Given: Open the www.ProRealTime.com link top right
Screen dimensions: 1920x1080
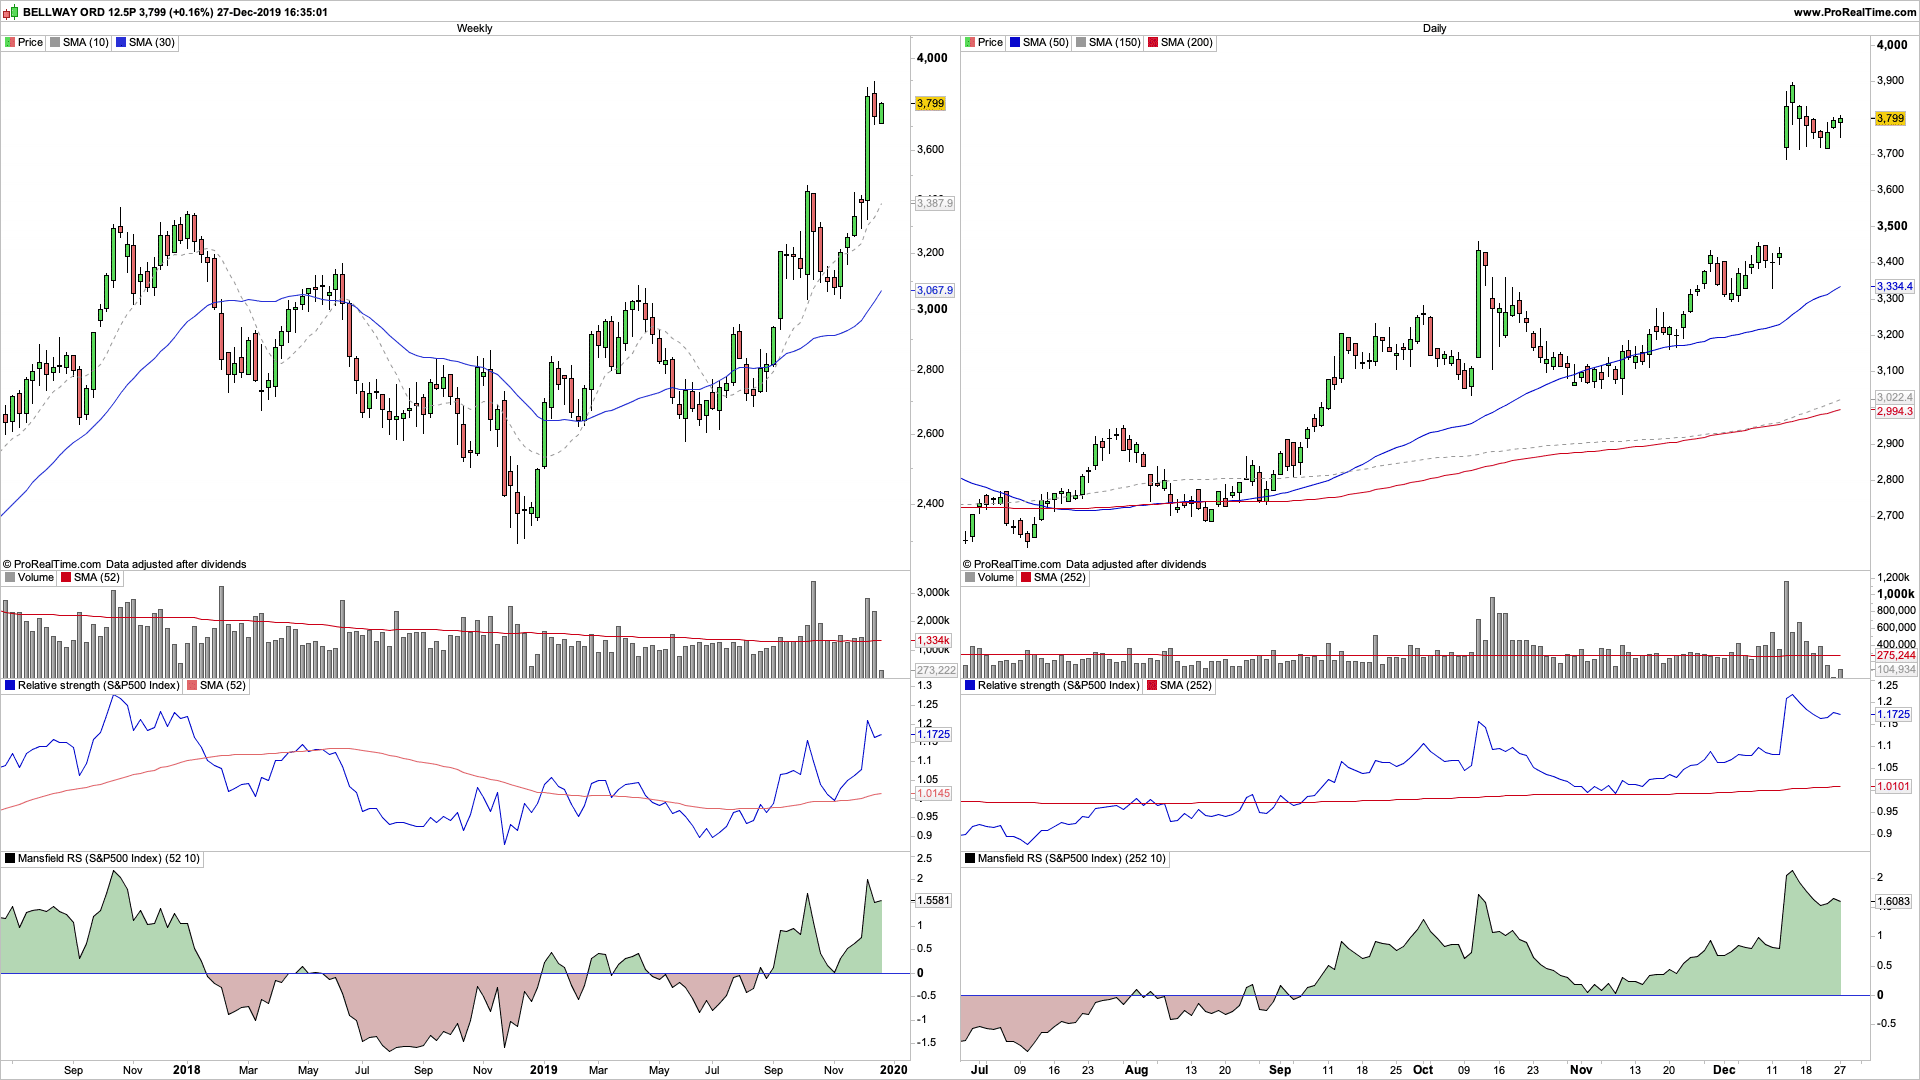Looking at the screenshot, I should click(1855, 12).
